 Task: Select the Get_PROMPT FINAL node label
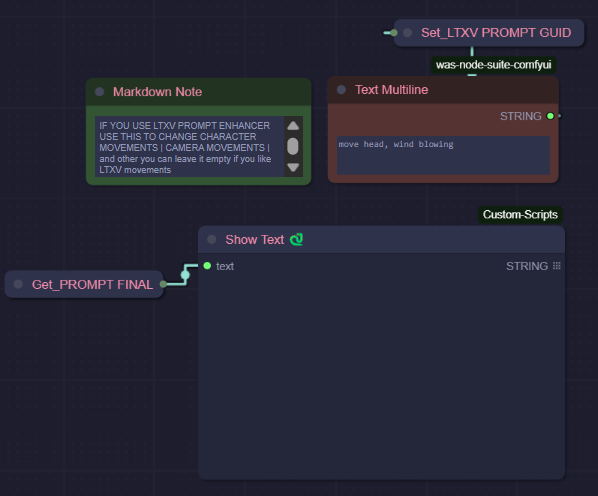pyautogui.click(x=93, y=284)
